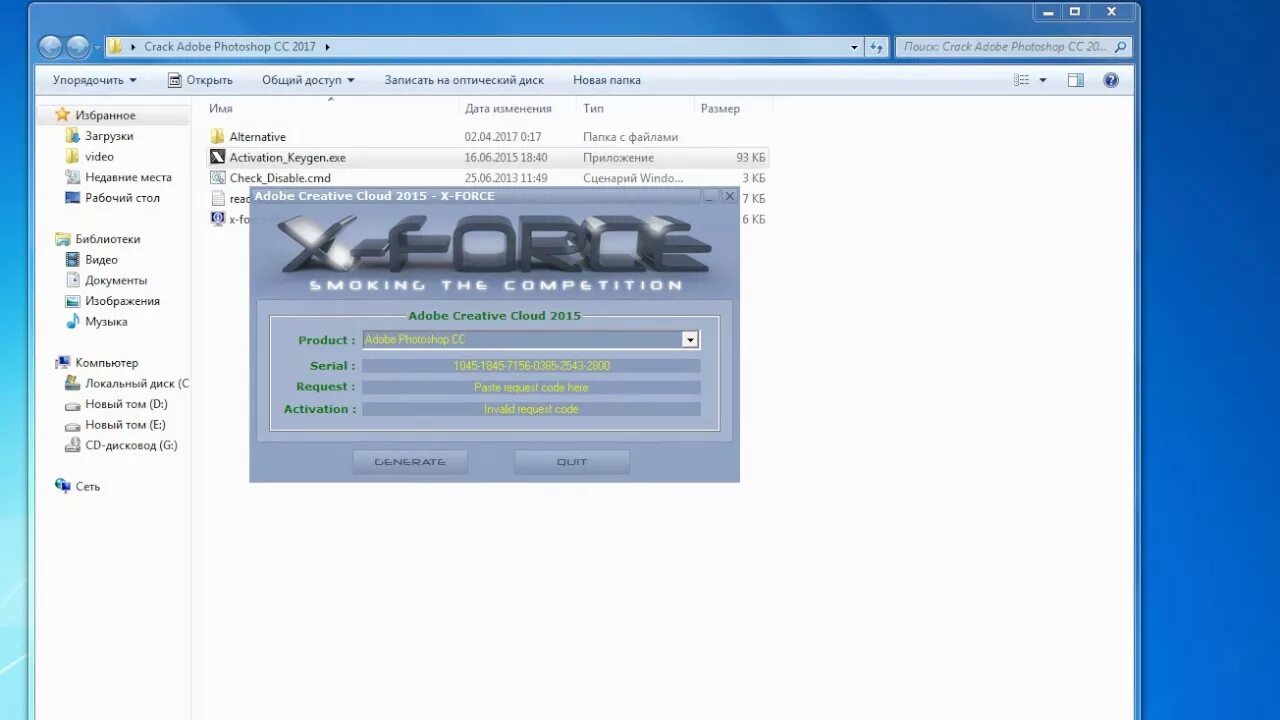Viewport: 1280px width, 720px height.
Task: Open Недавние места in the sidebar
Action: [x=128, y=177]
